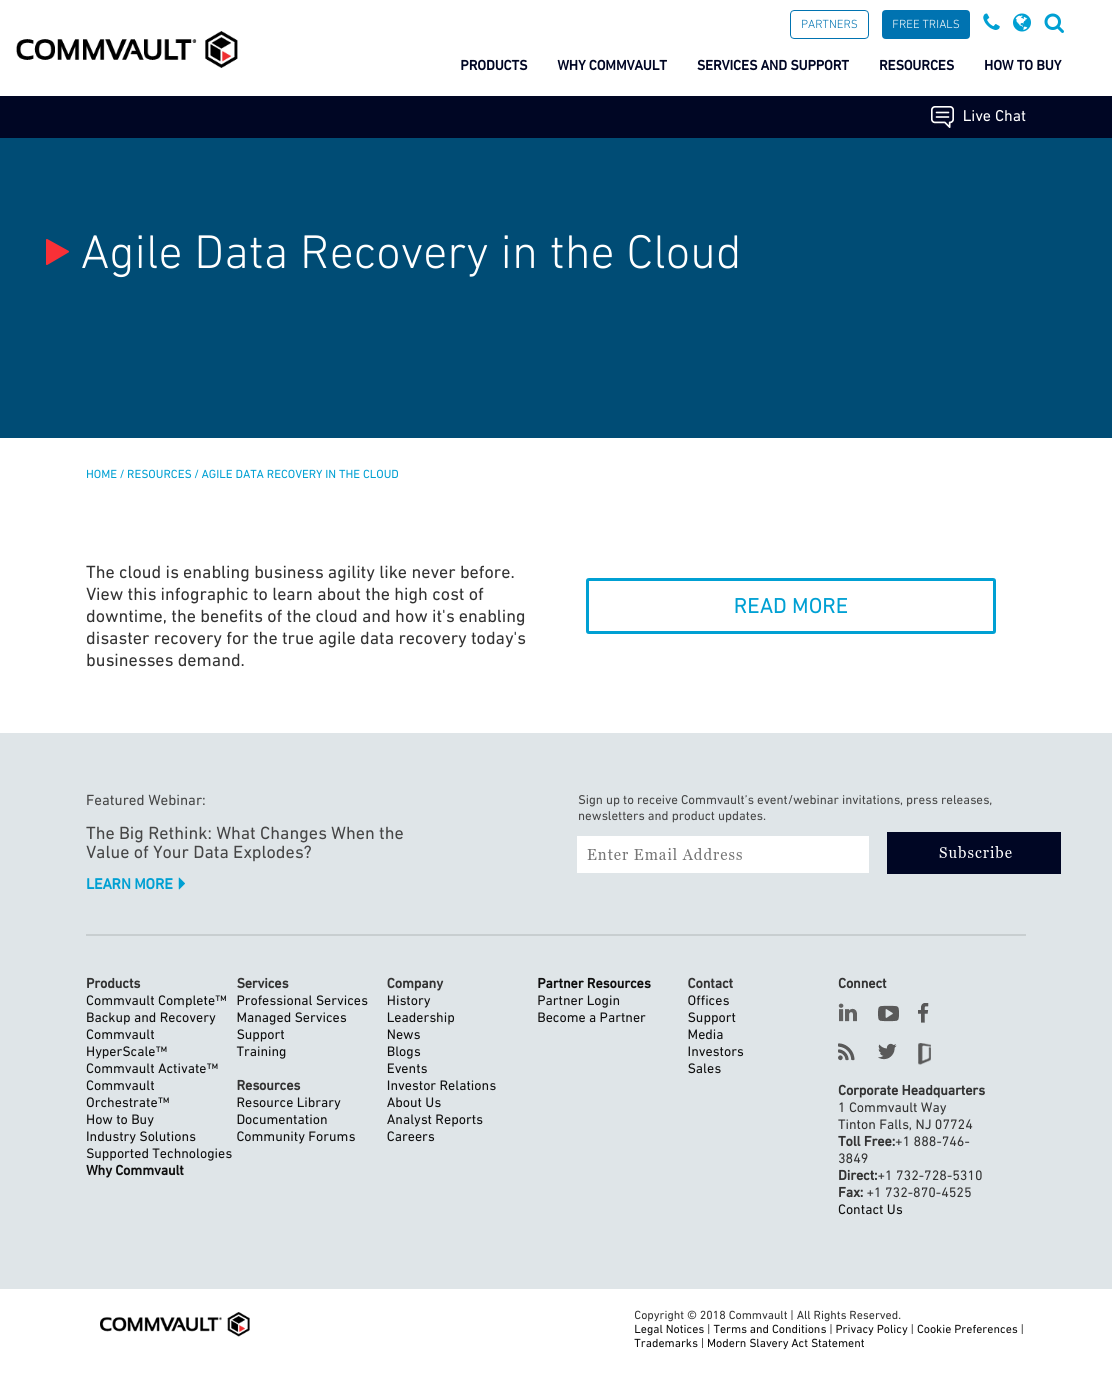
Task: Open Documentation footer link
Action: tap(282, 1120)
